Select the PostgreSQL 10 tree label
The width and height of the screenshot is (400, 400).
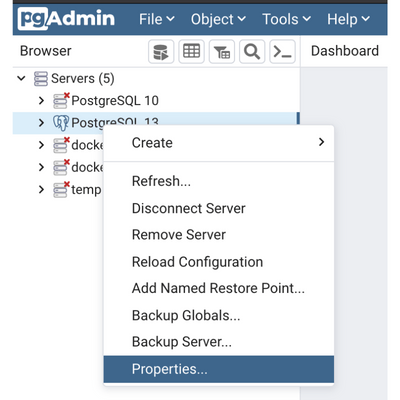(115, 101)
